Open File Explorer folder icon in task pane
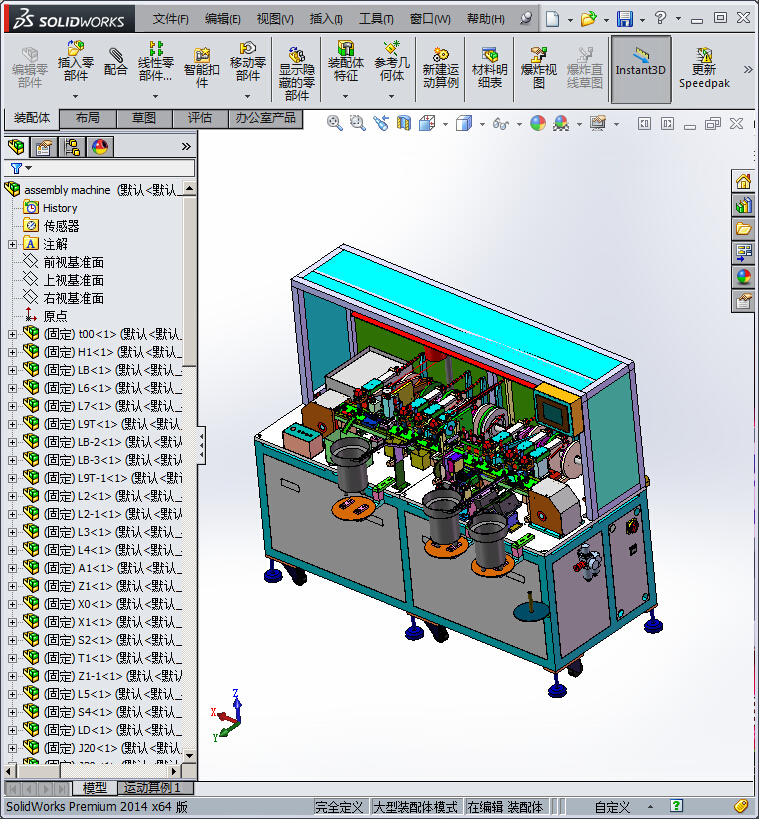 (x=743, y=229)
